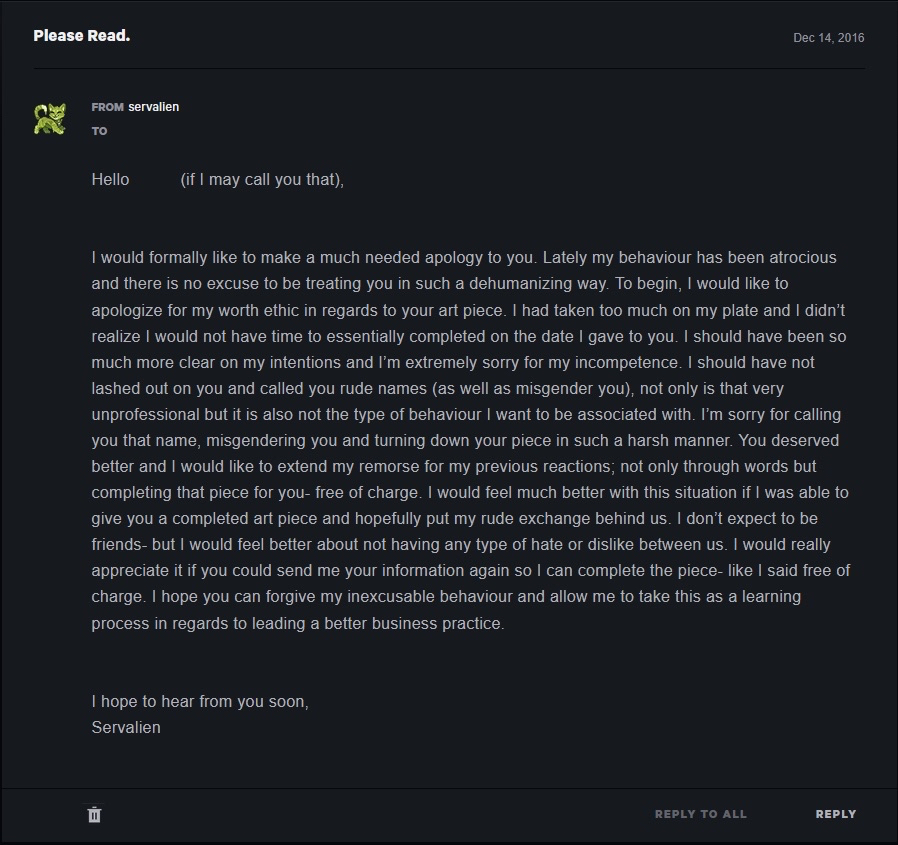
Task: Click the Reply to All button
Action: (x=700, y=814)
